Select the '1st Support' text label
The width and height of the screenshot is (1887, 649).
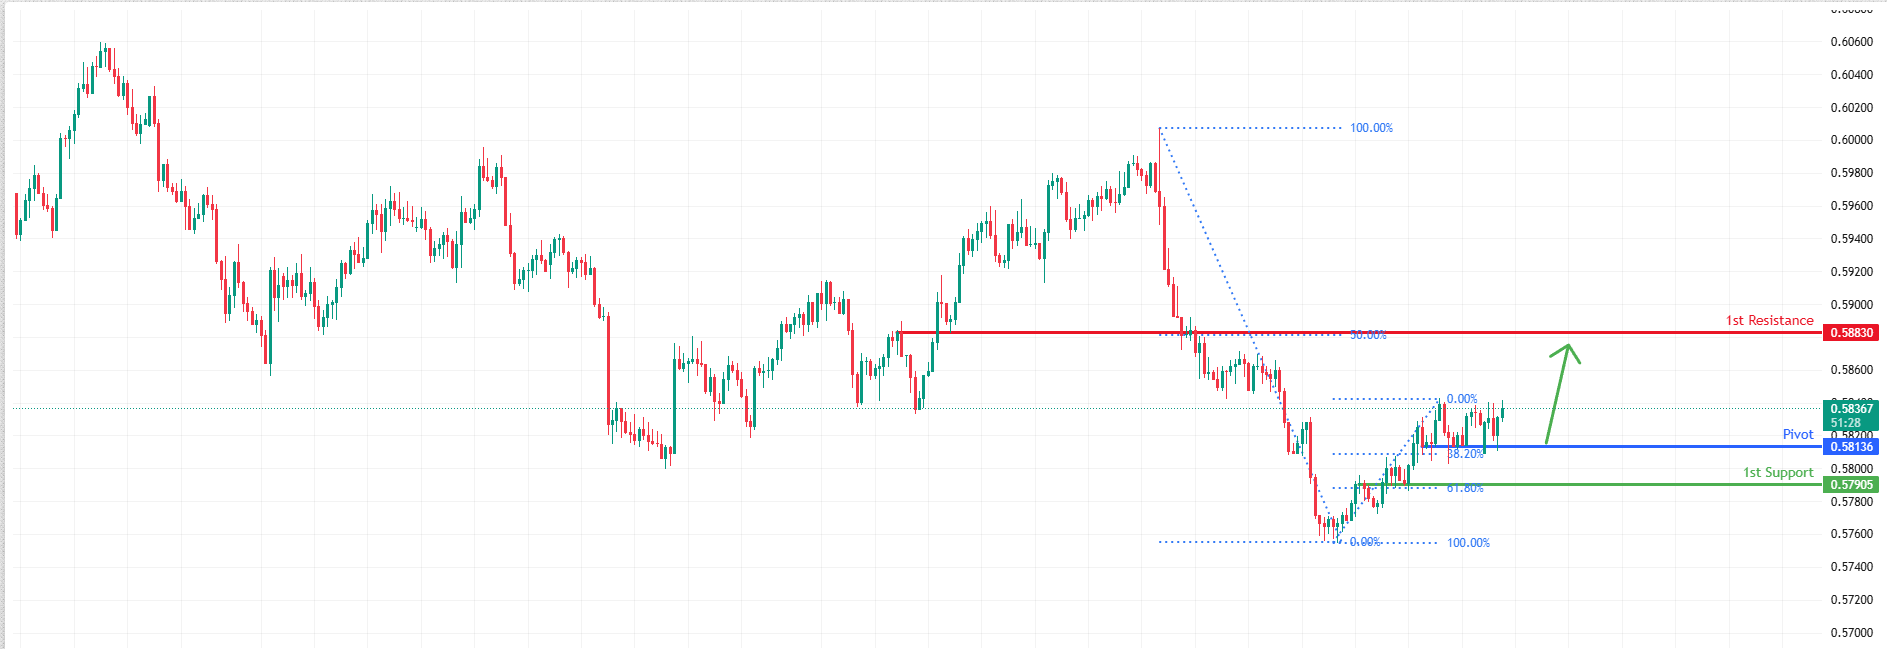(1777, 473)
